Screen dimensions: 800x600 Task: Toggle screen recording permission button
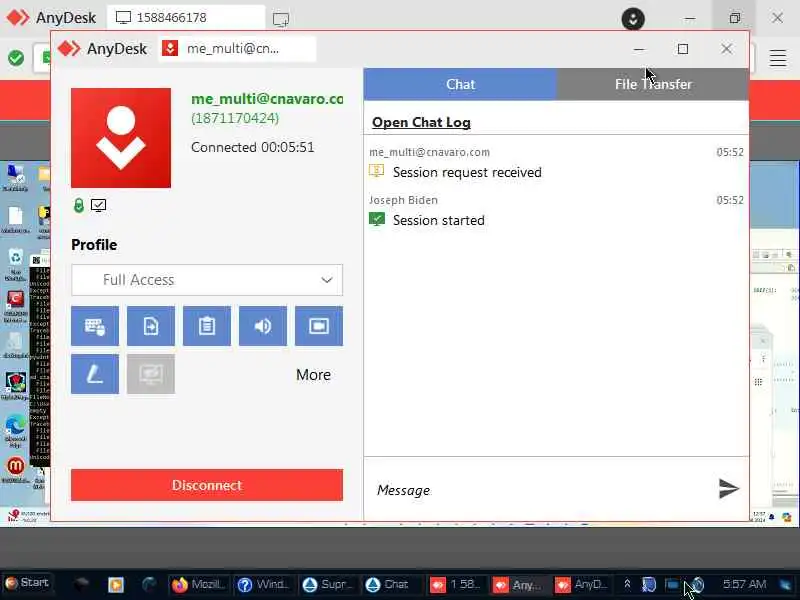pos(319,326)
